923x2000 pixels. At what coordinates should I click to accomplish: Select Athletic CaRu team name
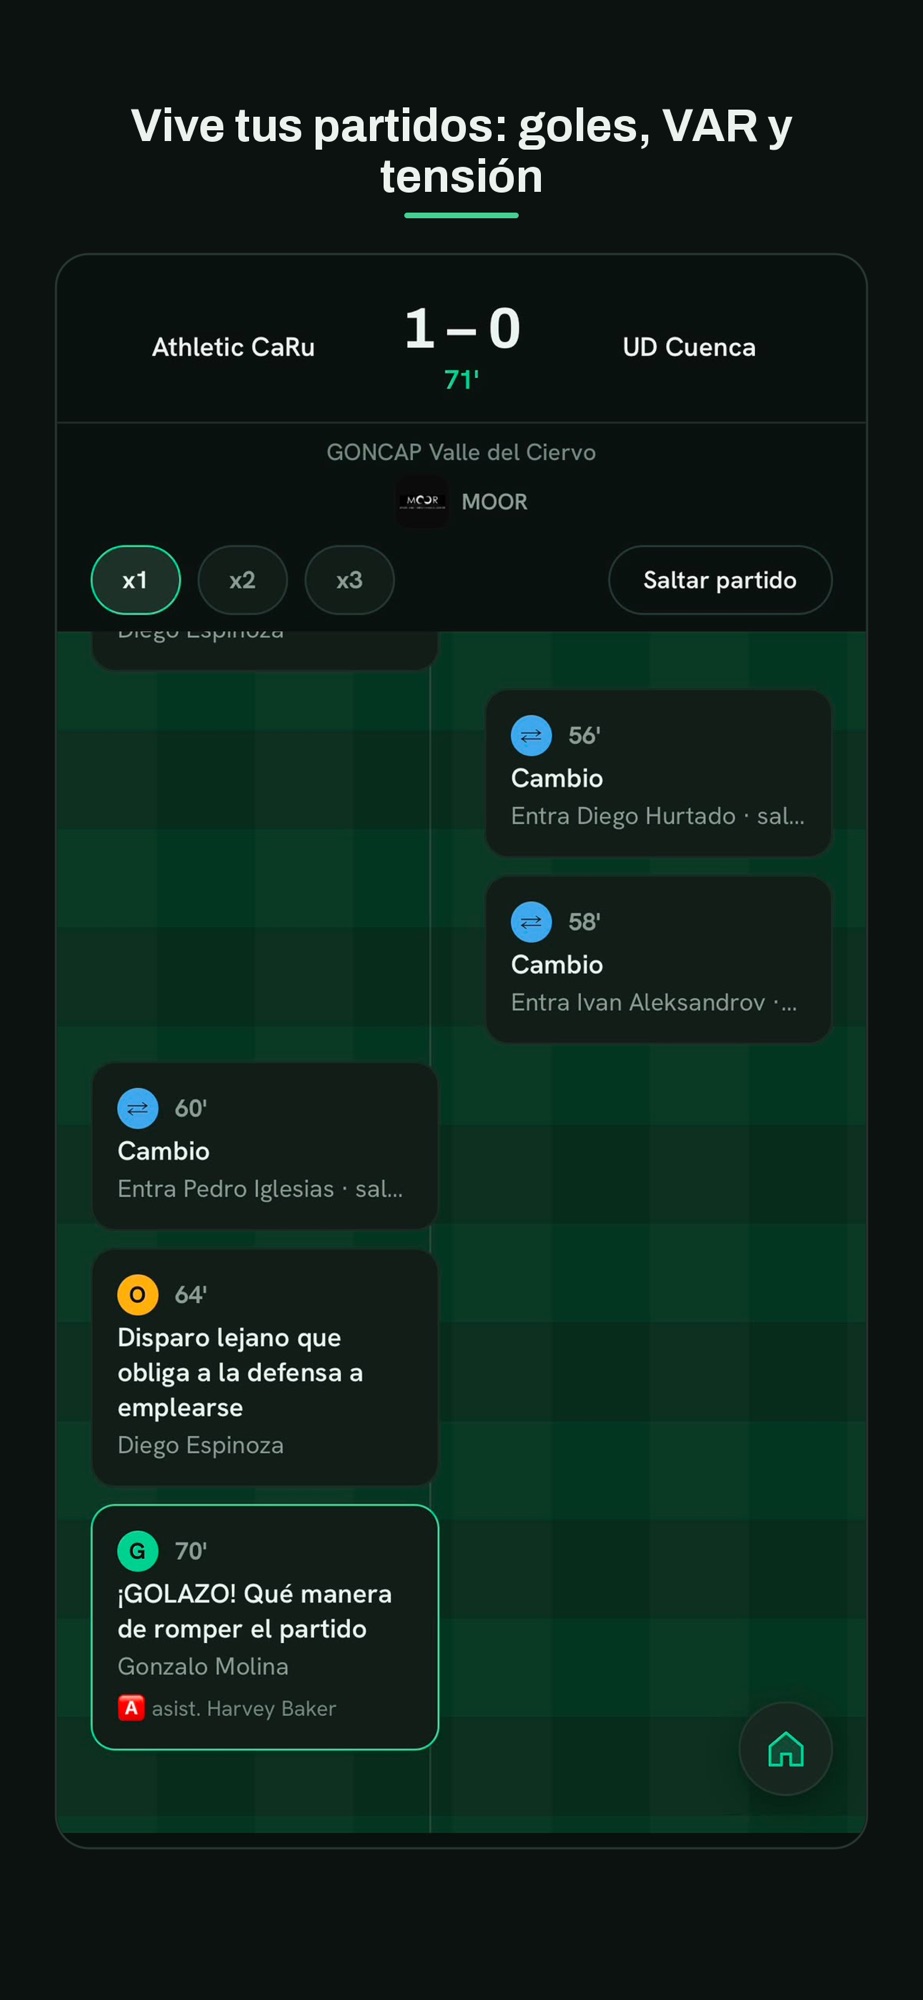pyautogui.click(x=233, y=347)
